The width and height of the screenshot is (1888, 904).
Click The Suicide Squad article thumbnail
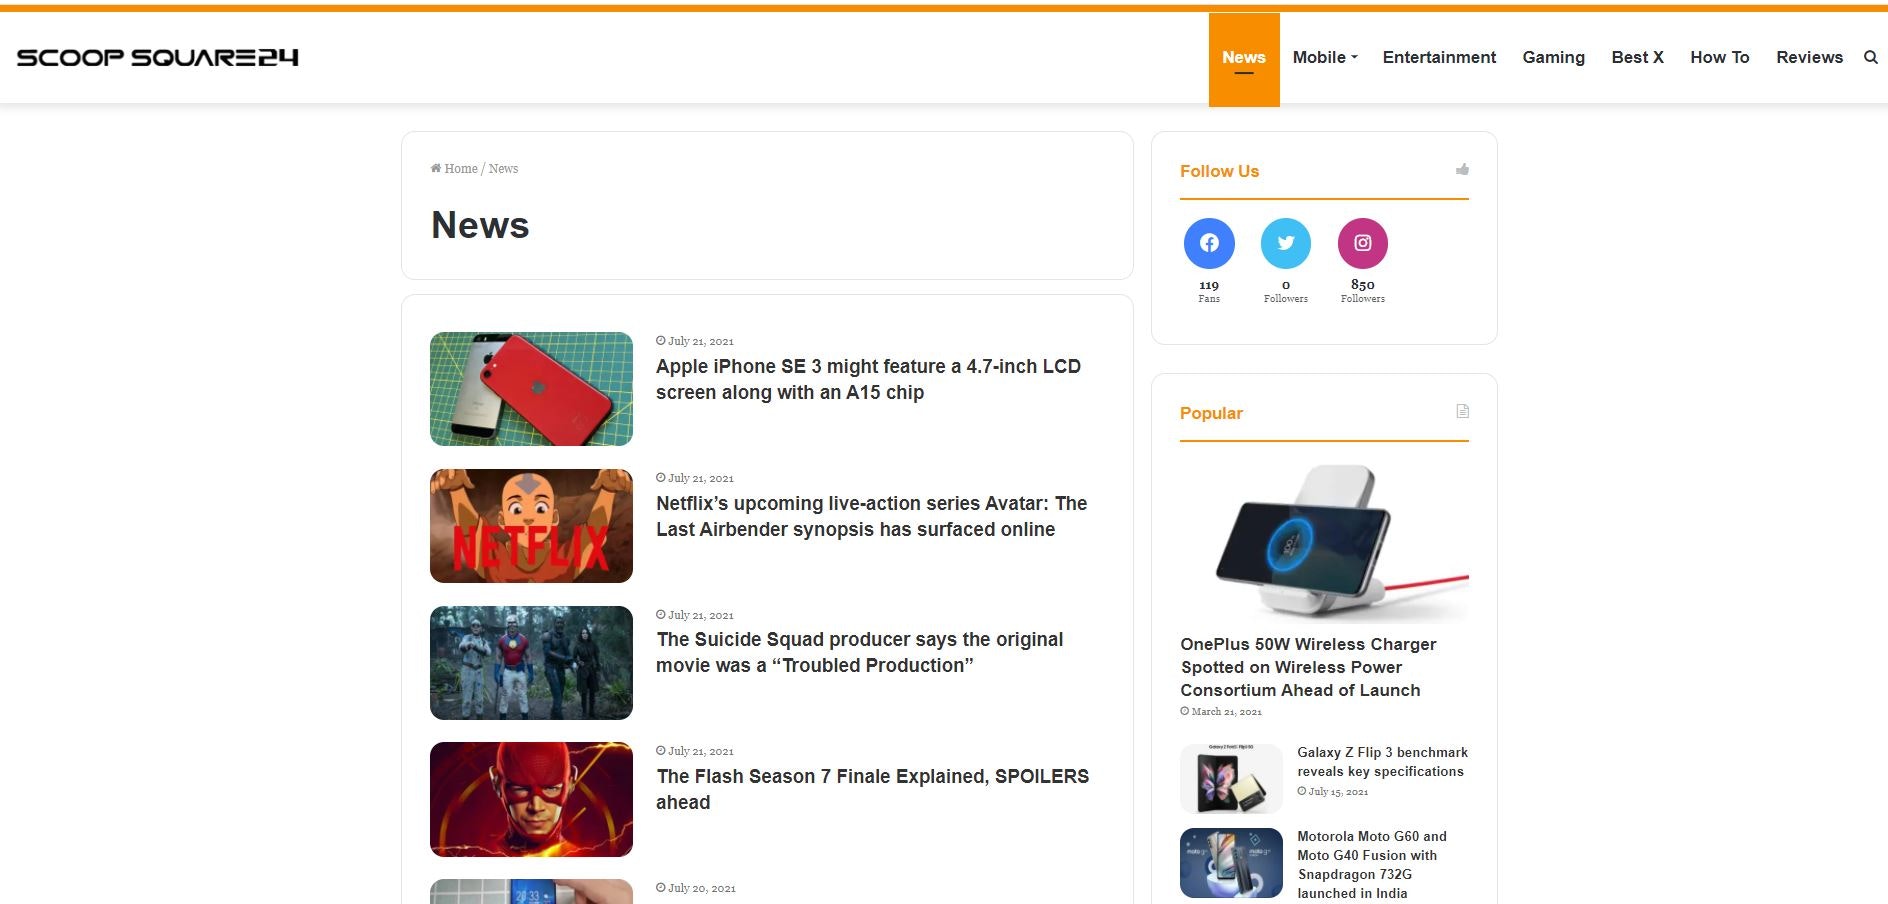531,663
